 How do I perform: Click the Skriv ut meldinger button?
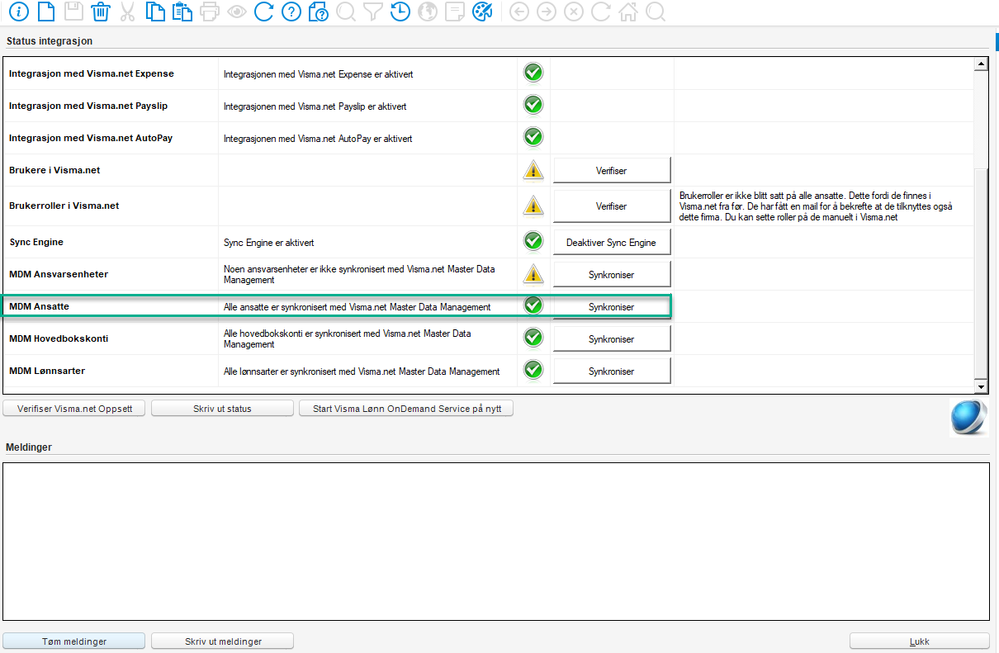pos(222,641)
